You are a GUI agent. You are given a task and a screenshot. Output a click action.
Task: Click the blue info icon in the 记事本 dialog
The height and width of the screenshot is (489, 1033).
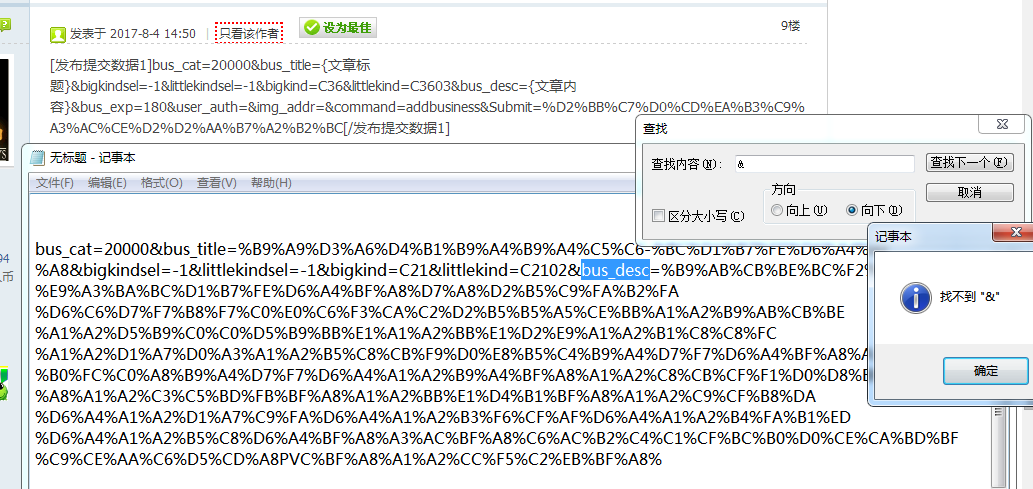point(914,297)
